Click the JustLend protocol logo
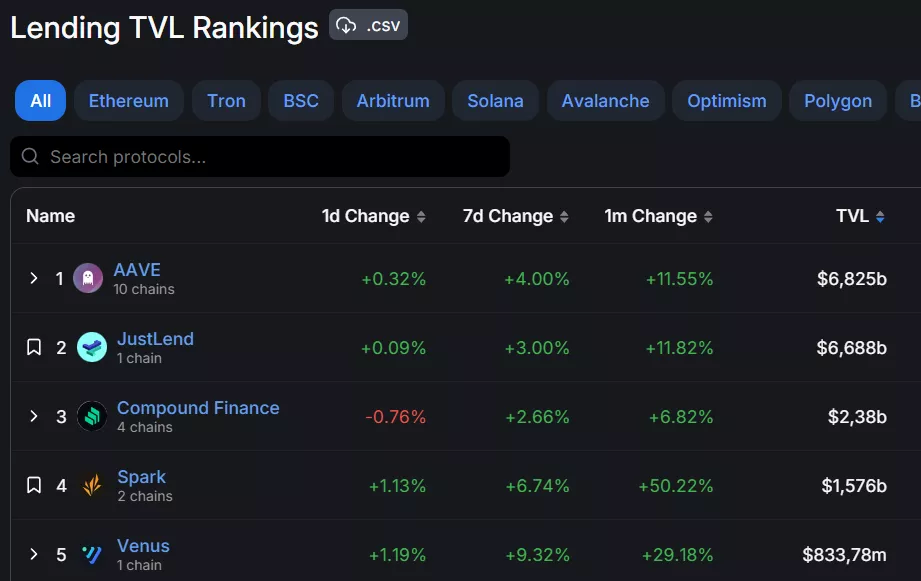Screen dimensions: 921x581 click(x=93, y=346)
